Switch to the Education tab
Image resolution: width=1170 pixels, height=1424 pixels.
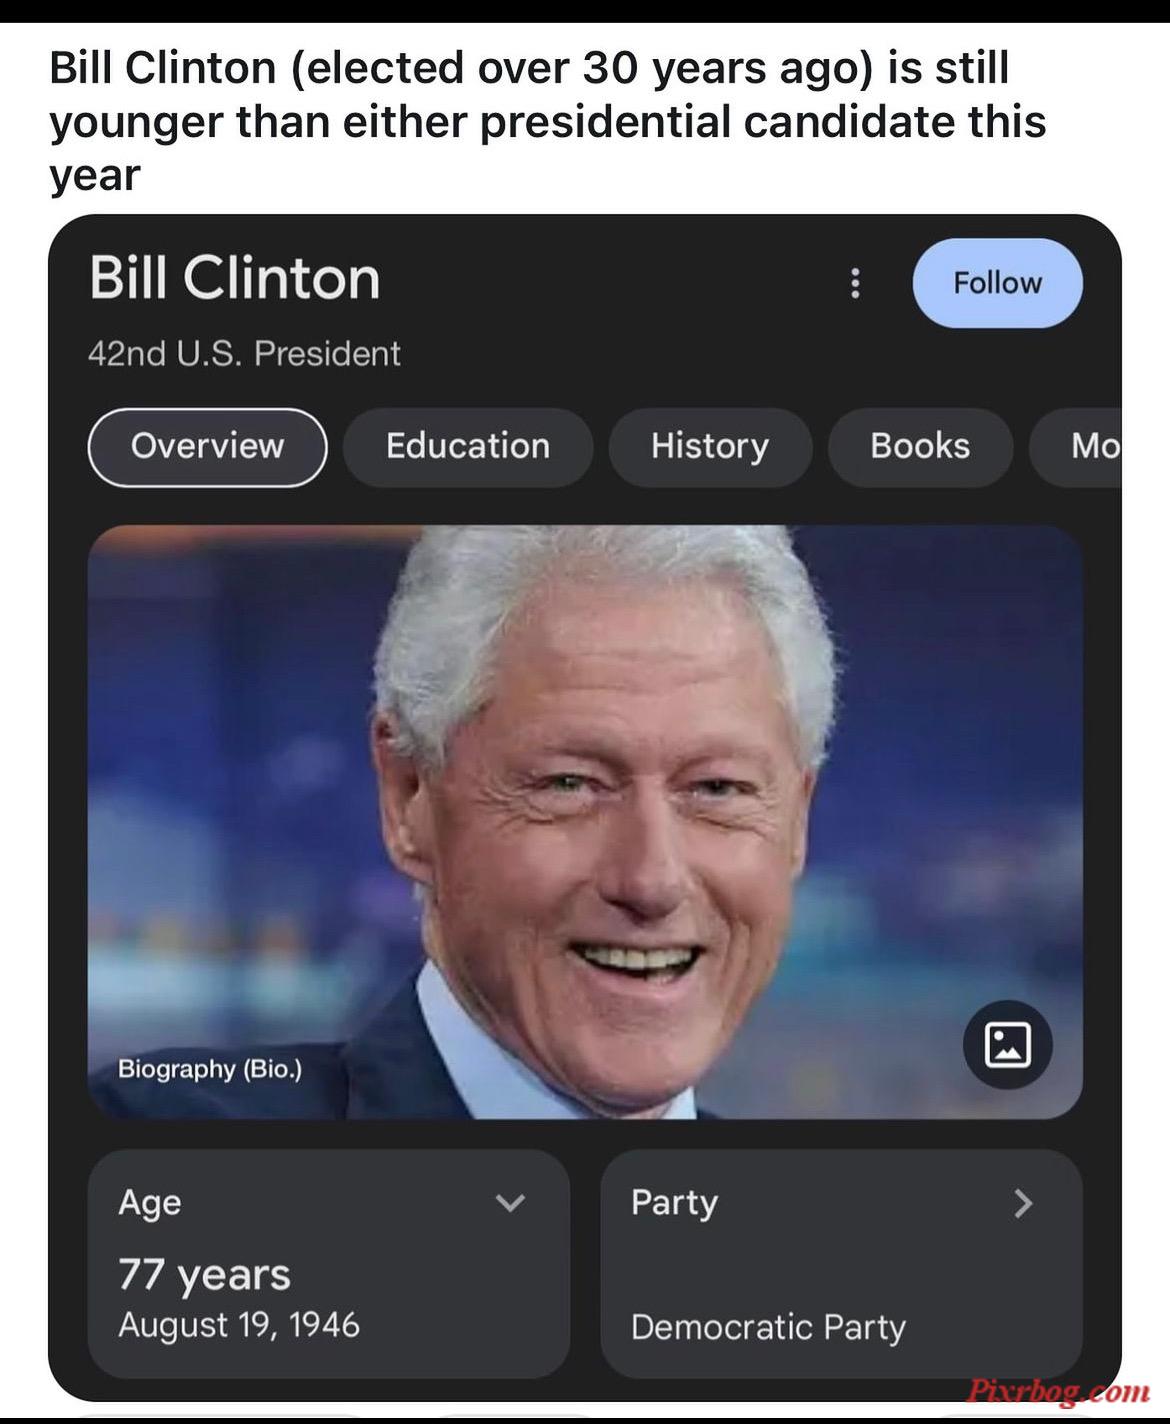[468, 446]
